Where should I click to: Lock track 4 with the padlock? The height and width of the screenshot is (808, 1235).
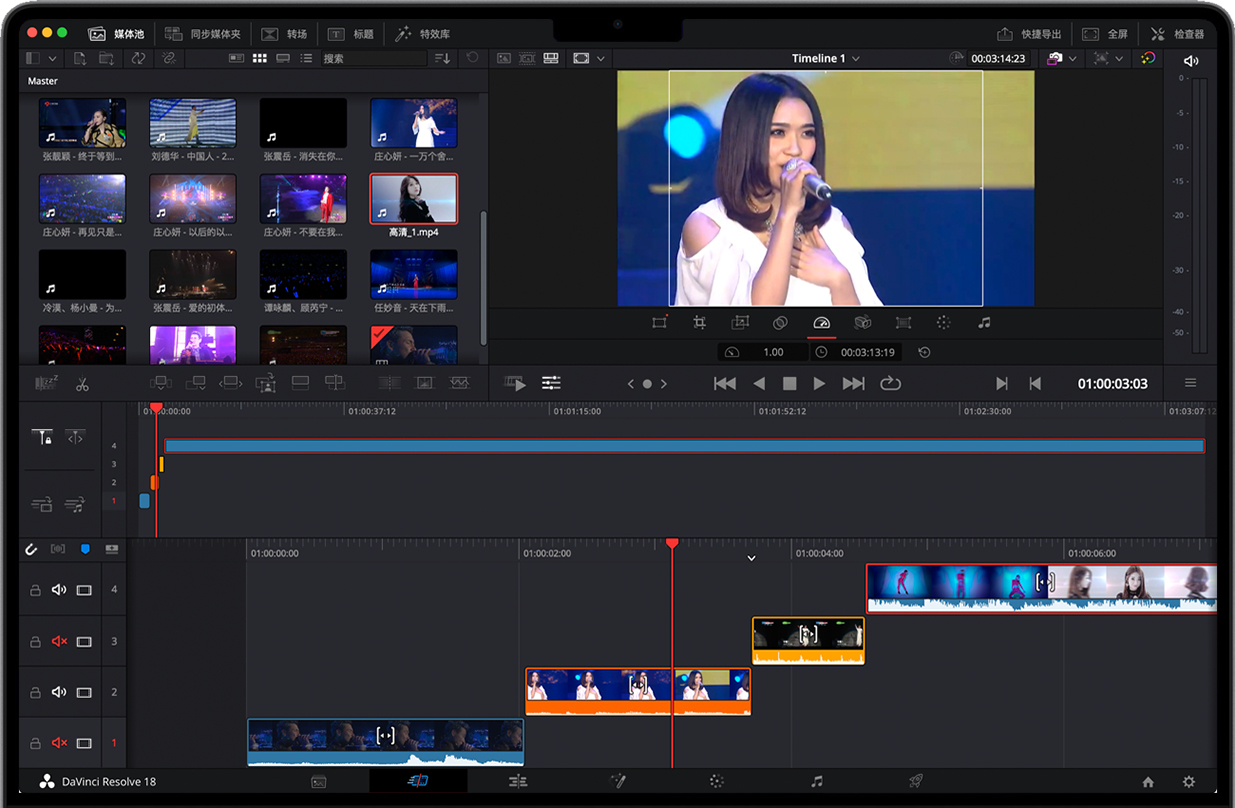pos(35,590)
